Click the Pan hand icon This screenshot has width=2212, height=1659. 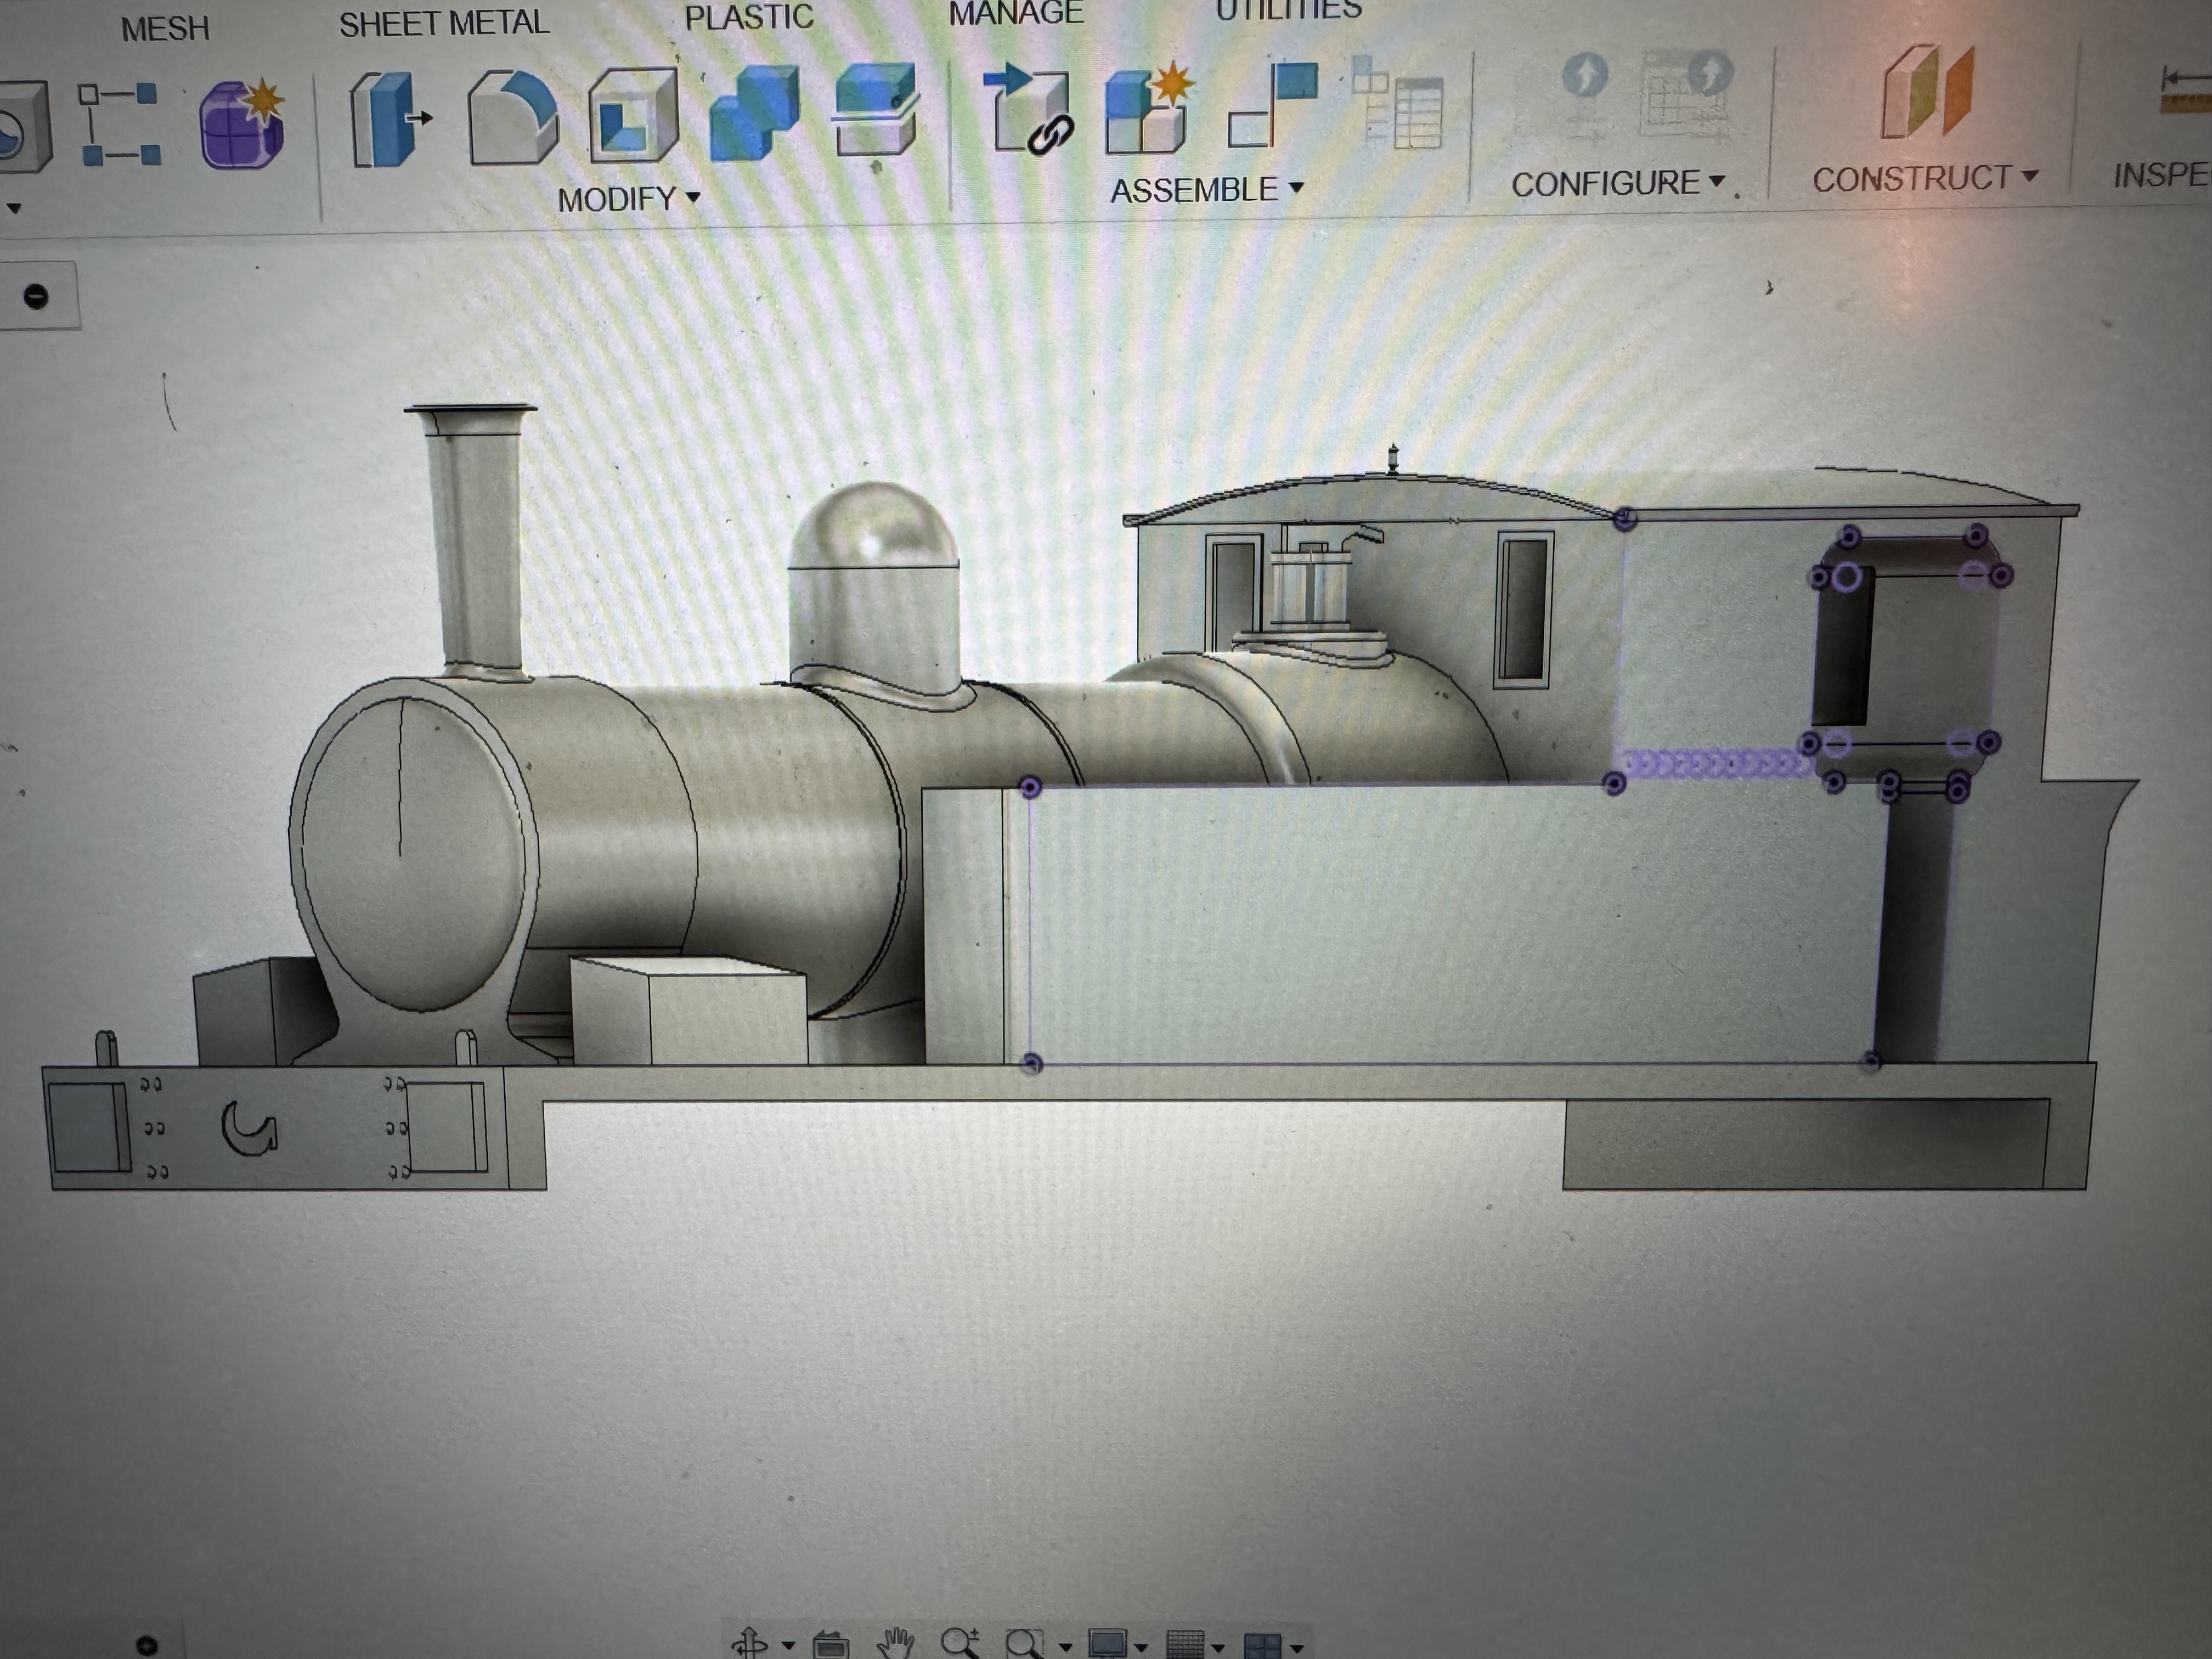[x=895, y=1642]
